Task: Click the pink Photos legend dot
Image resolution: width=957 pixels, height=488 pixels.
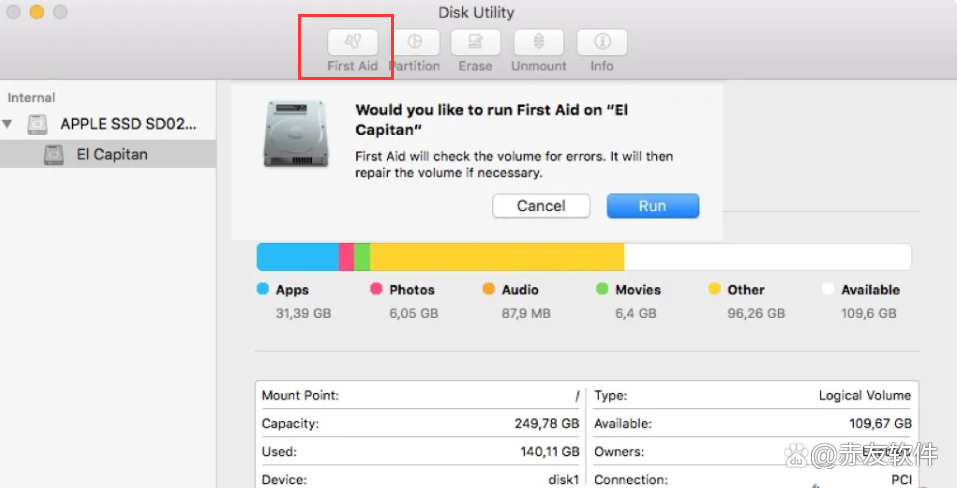Action: tap(376, 289)
